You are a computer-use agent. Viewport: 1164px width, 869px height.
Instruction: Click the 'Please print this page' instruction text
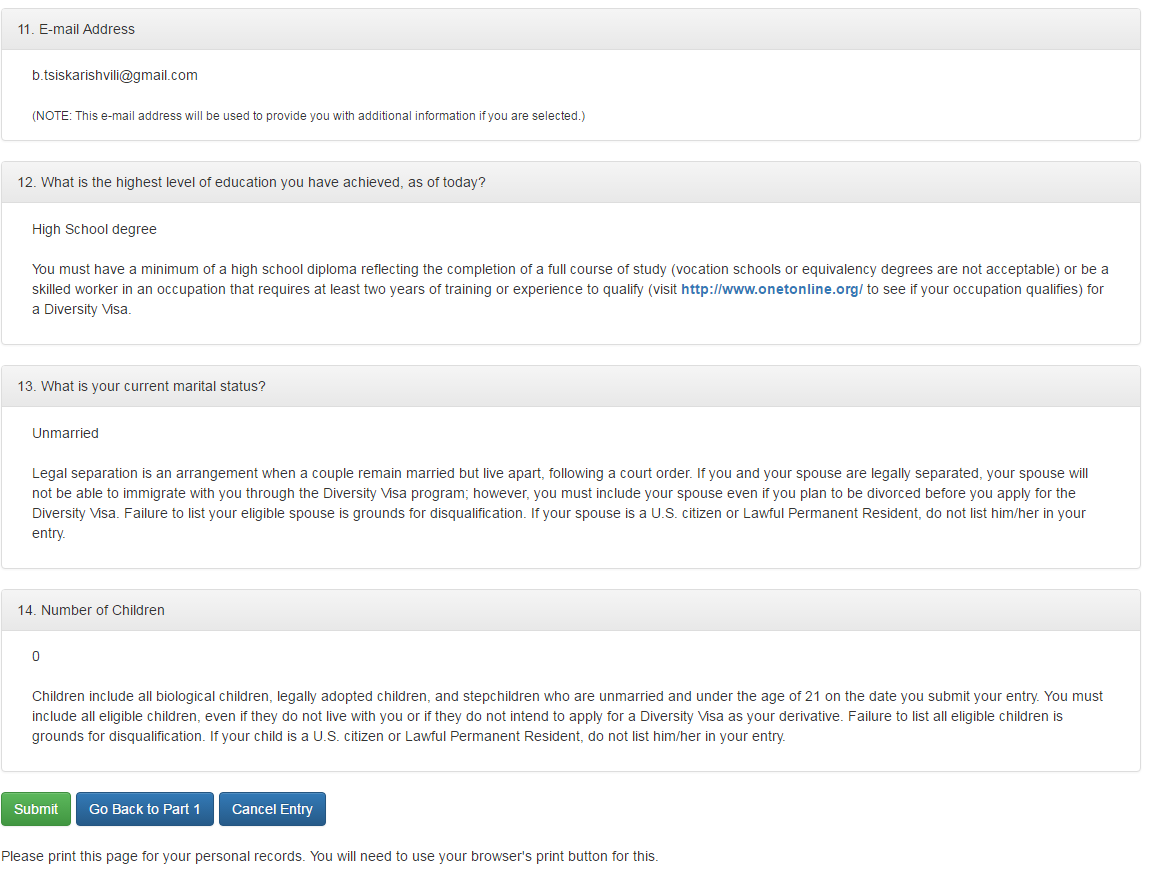click(329, 856)
